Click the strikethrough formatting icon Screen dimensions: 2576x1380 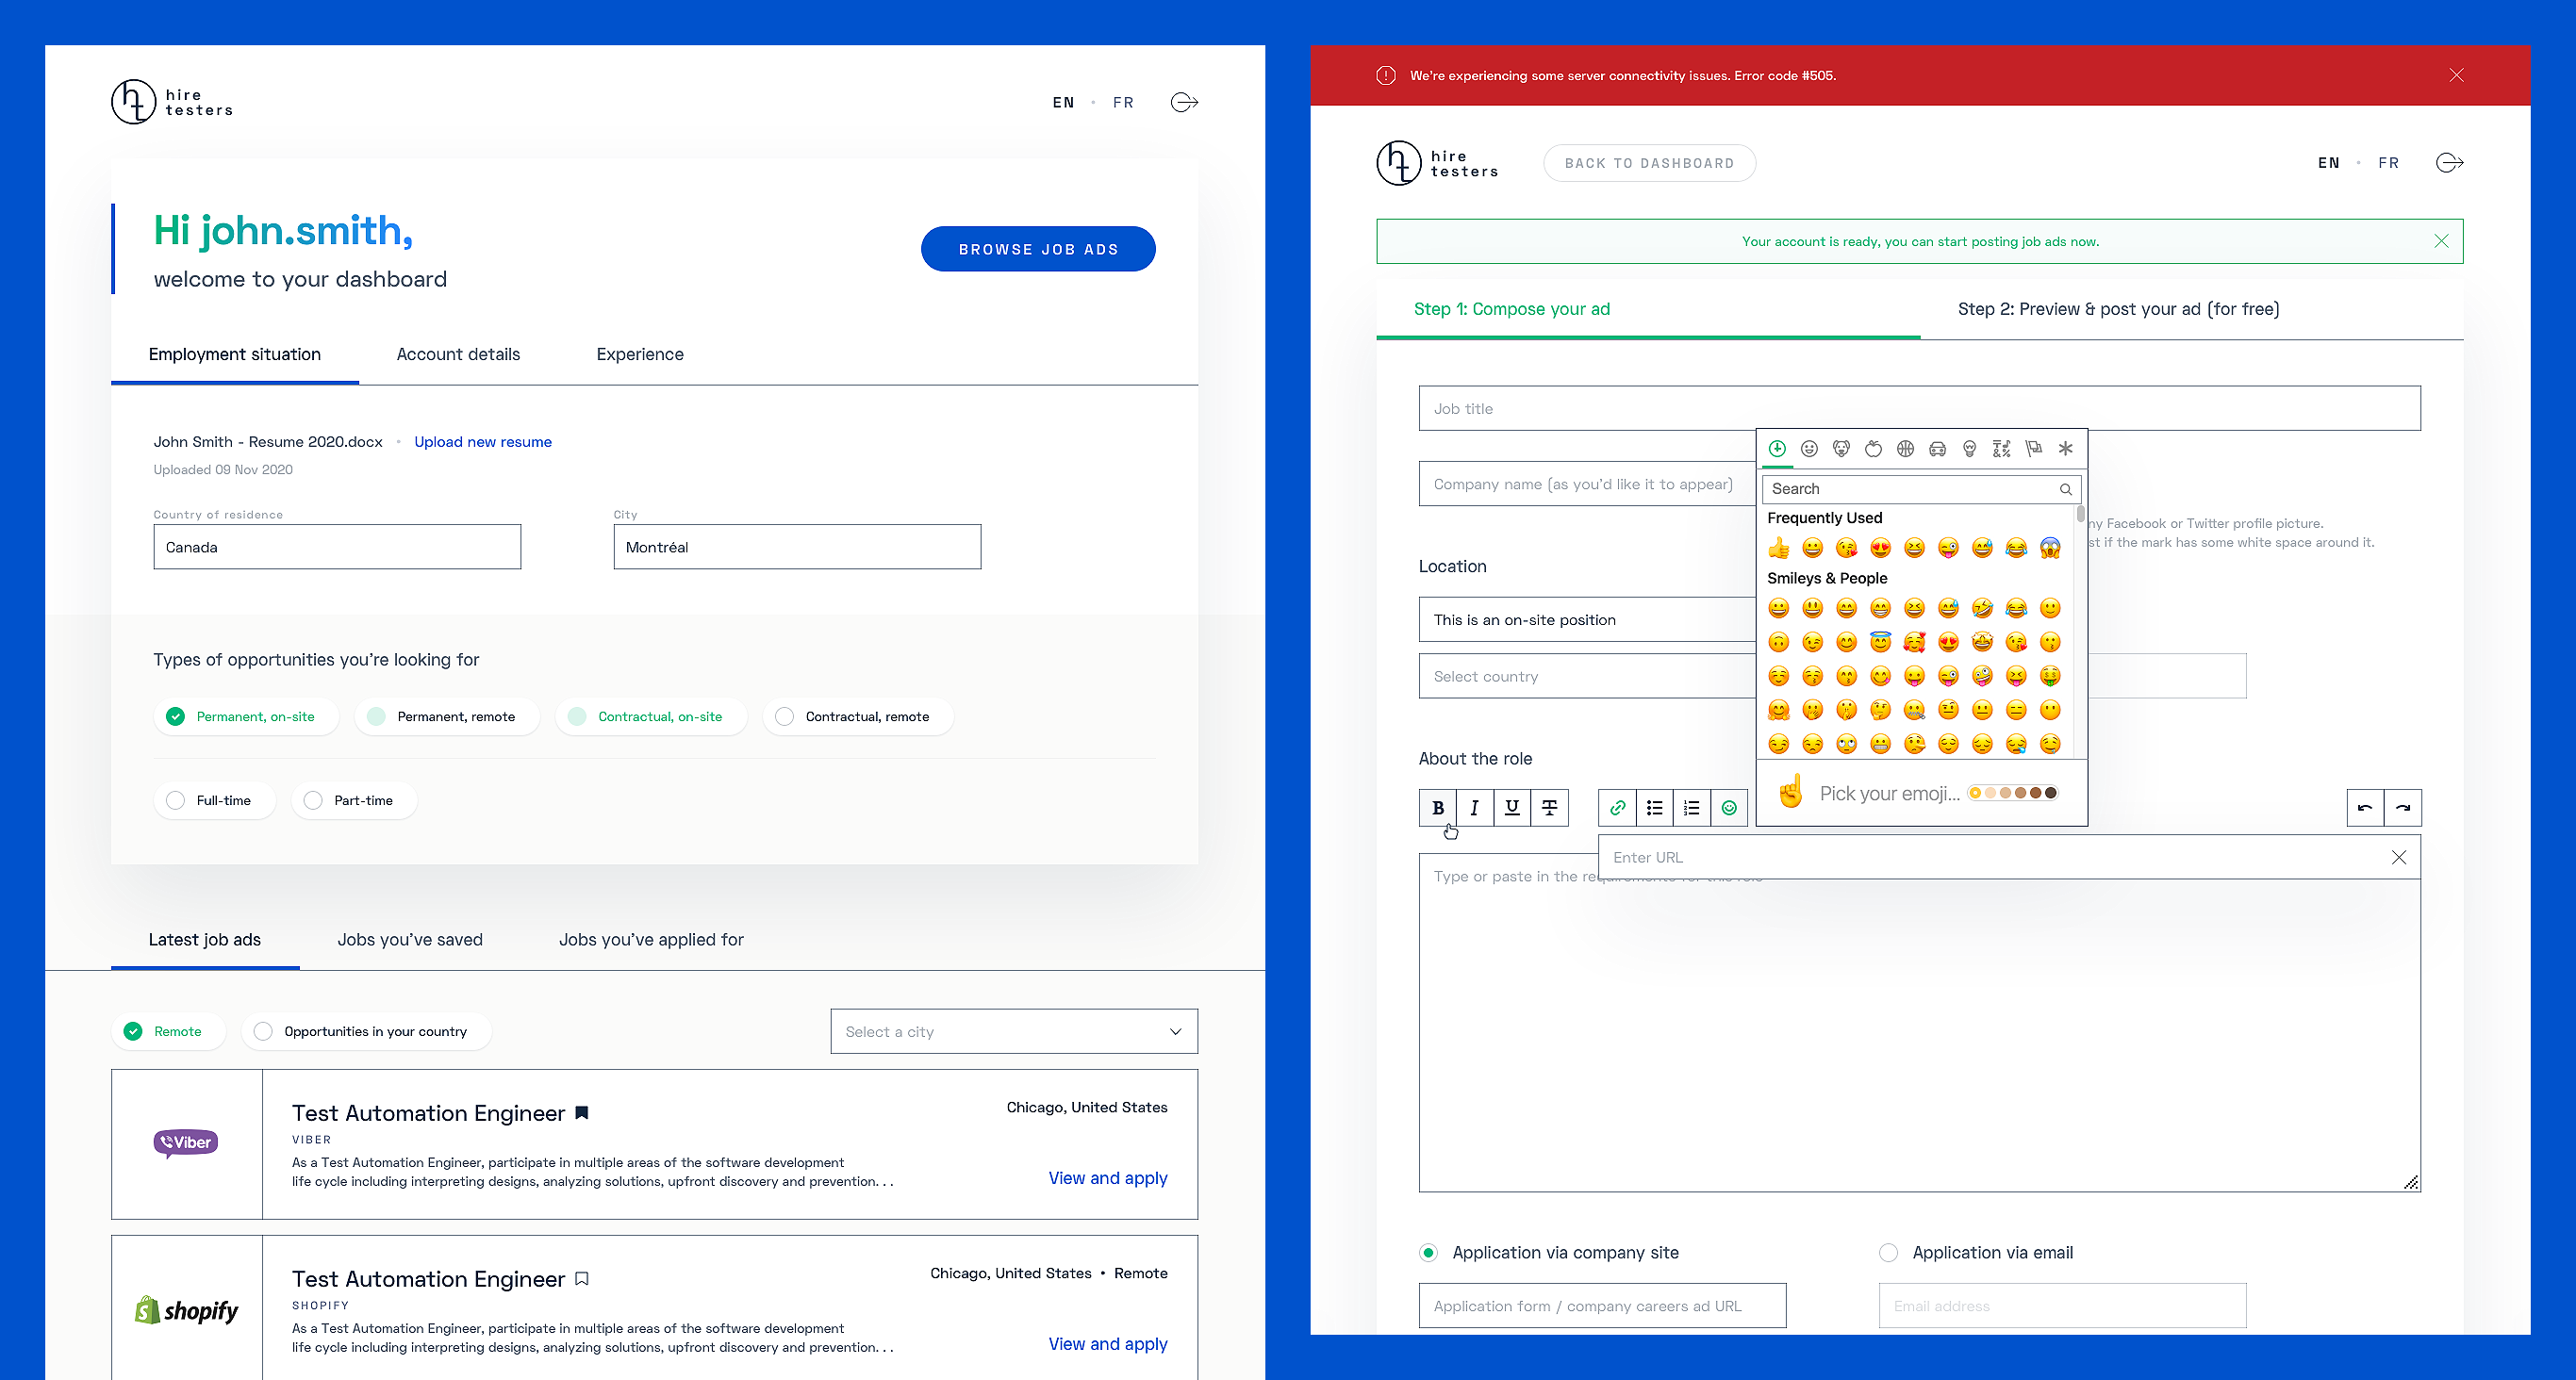pos(1549,807)
